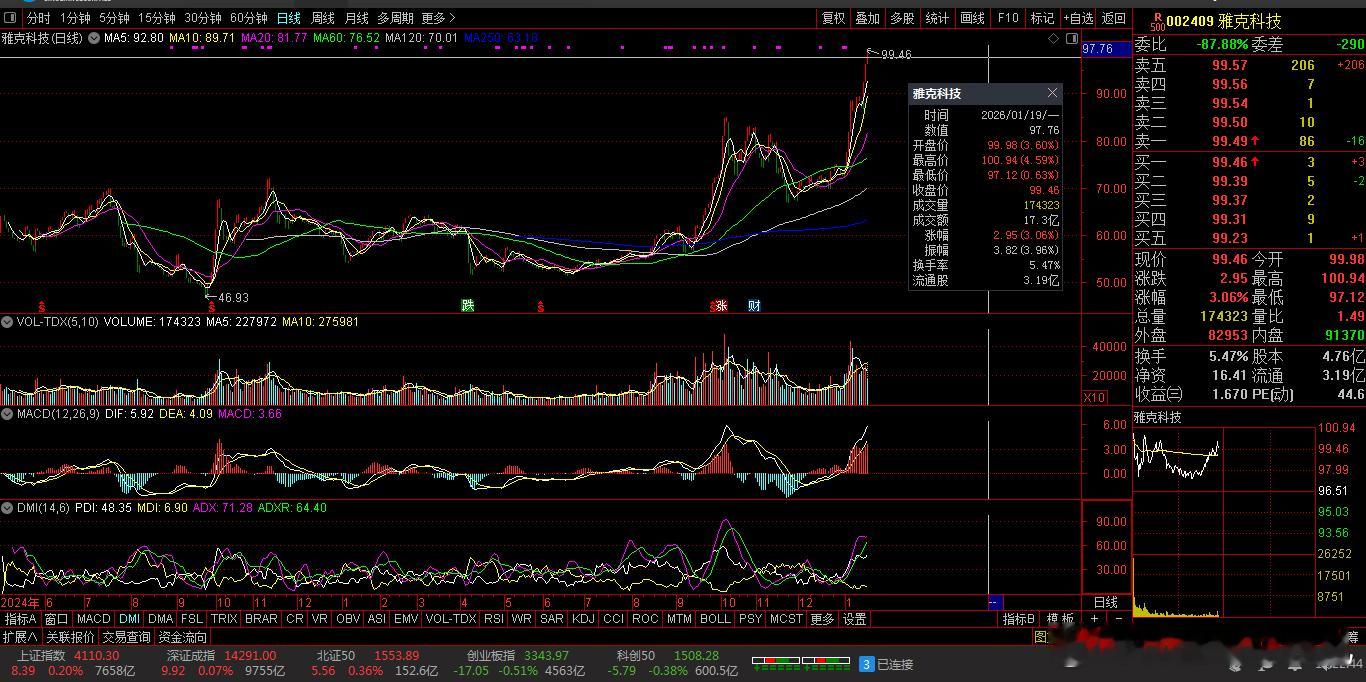Click the 多股 button

point(902,18)
